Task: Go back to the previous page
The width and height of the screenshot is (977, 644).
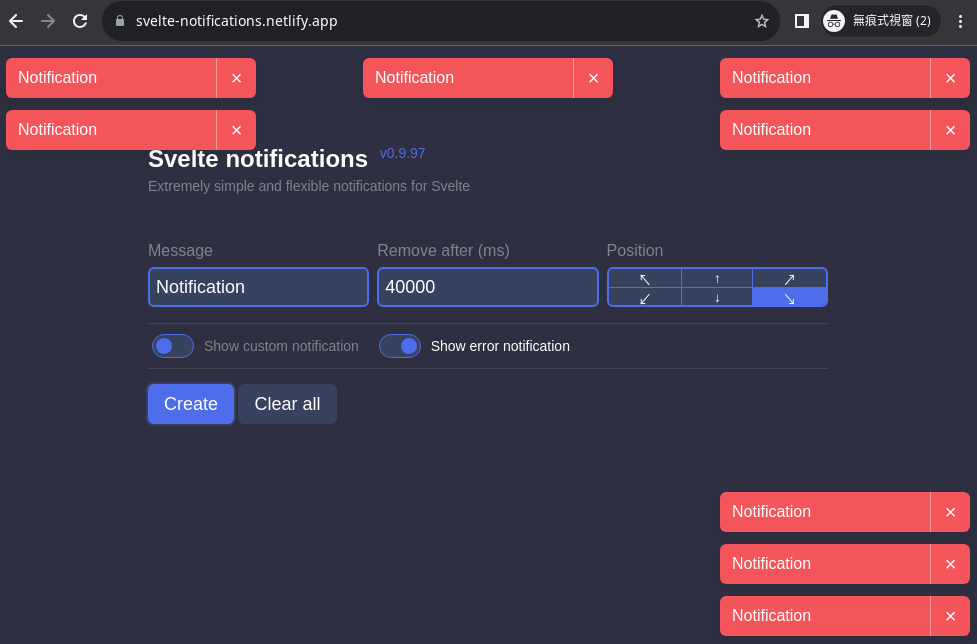Action: coord(16,21)
